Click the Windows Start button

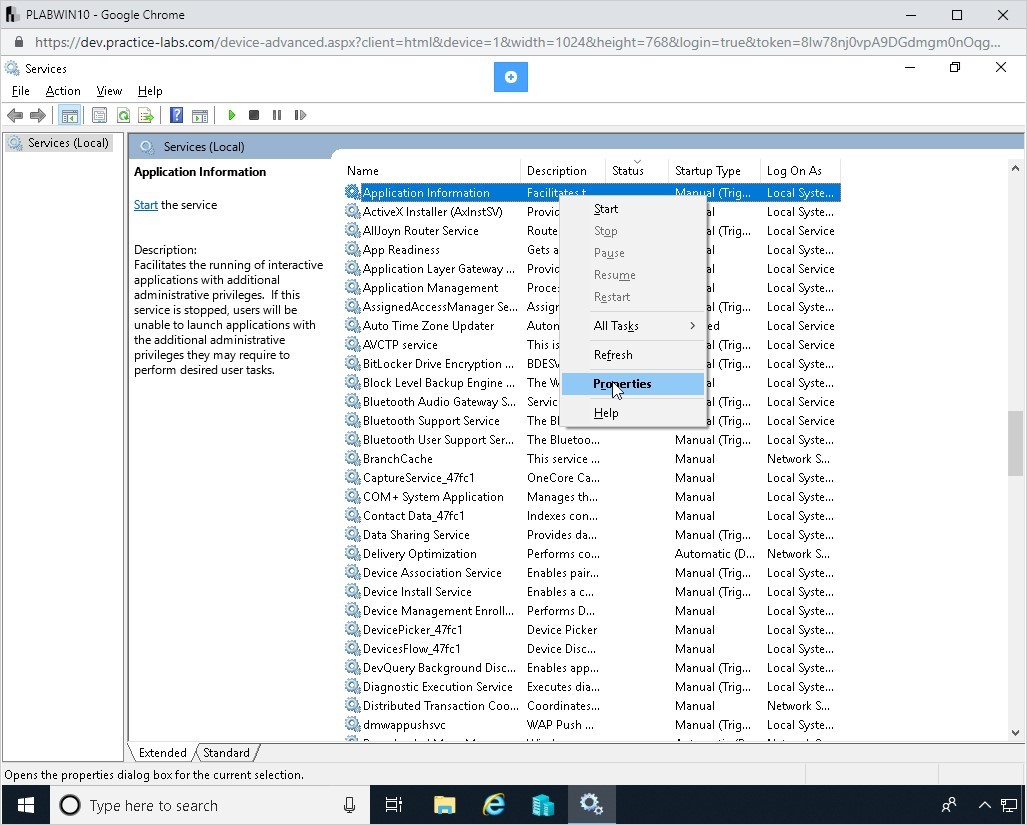click(x=26, y=805)
